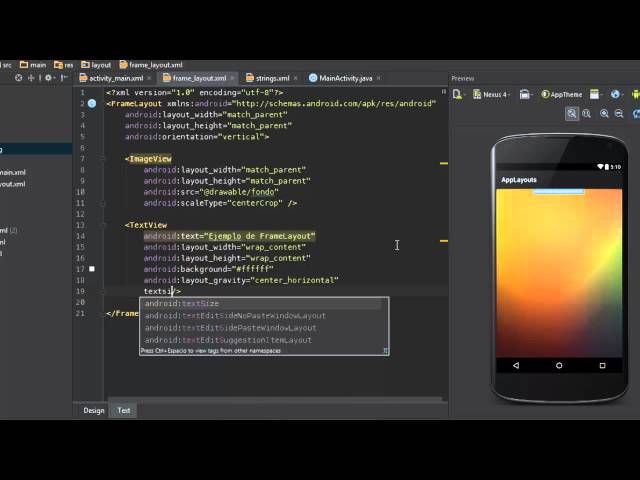
Task: Close the MainActivity.java tab
Action: [378, 78]
